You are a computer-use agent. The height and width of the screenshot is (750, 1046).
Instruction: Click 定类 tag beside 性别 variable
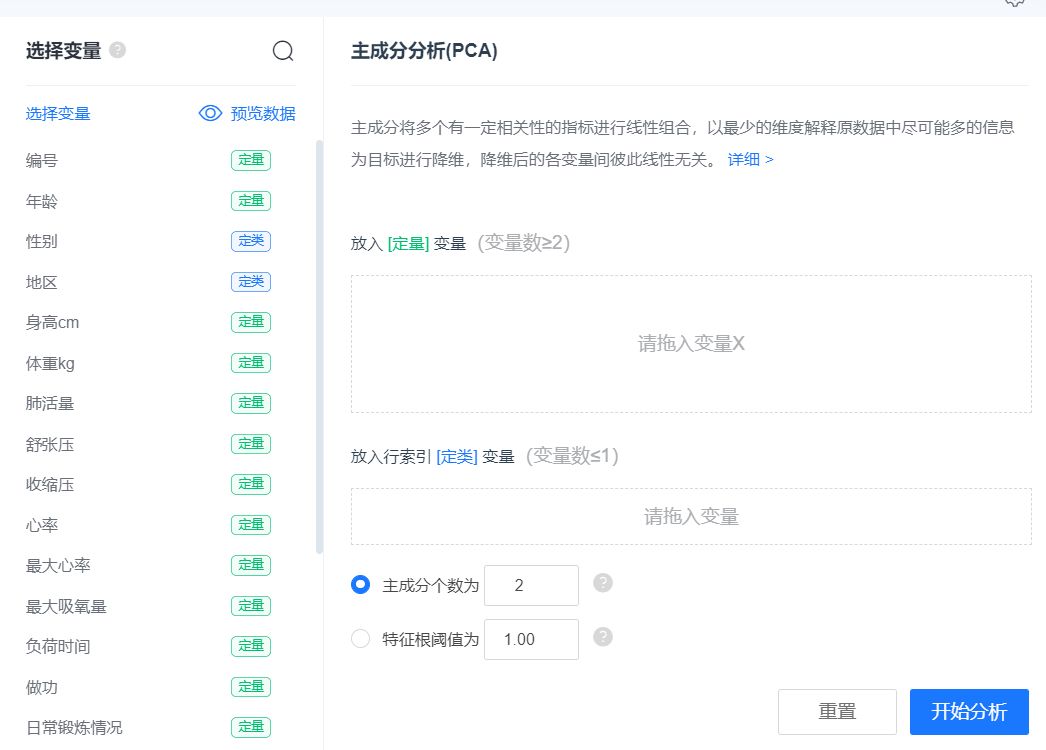pos(251,241)
